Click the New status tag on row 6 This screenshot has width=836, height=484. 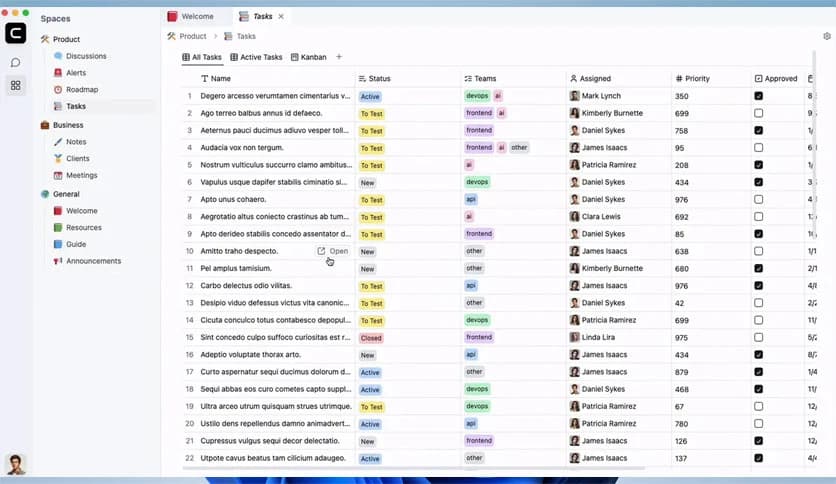pyautogui.click(x=367, y=183)
